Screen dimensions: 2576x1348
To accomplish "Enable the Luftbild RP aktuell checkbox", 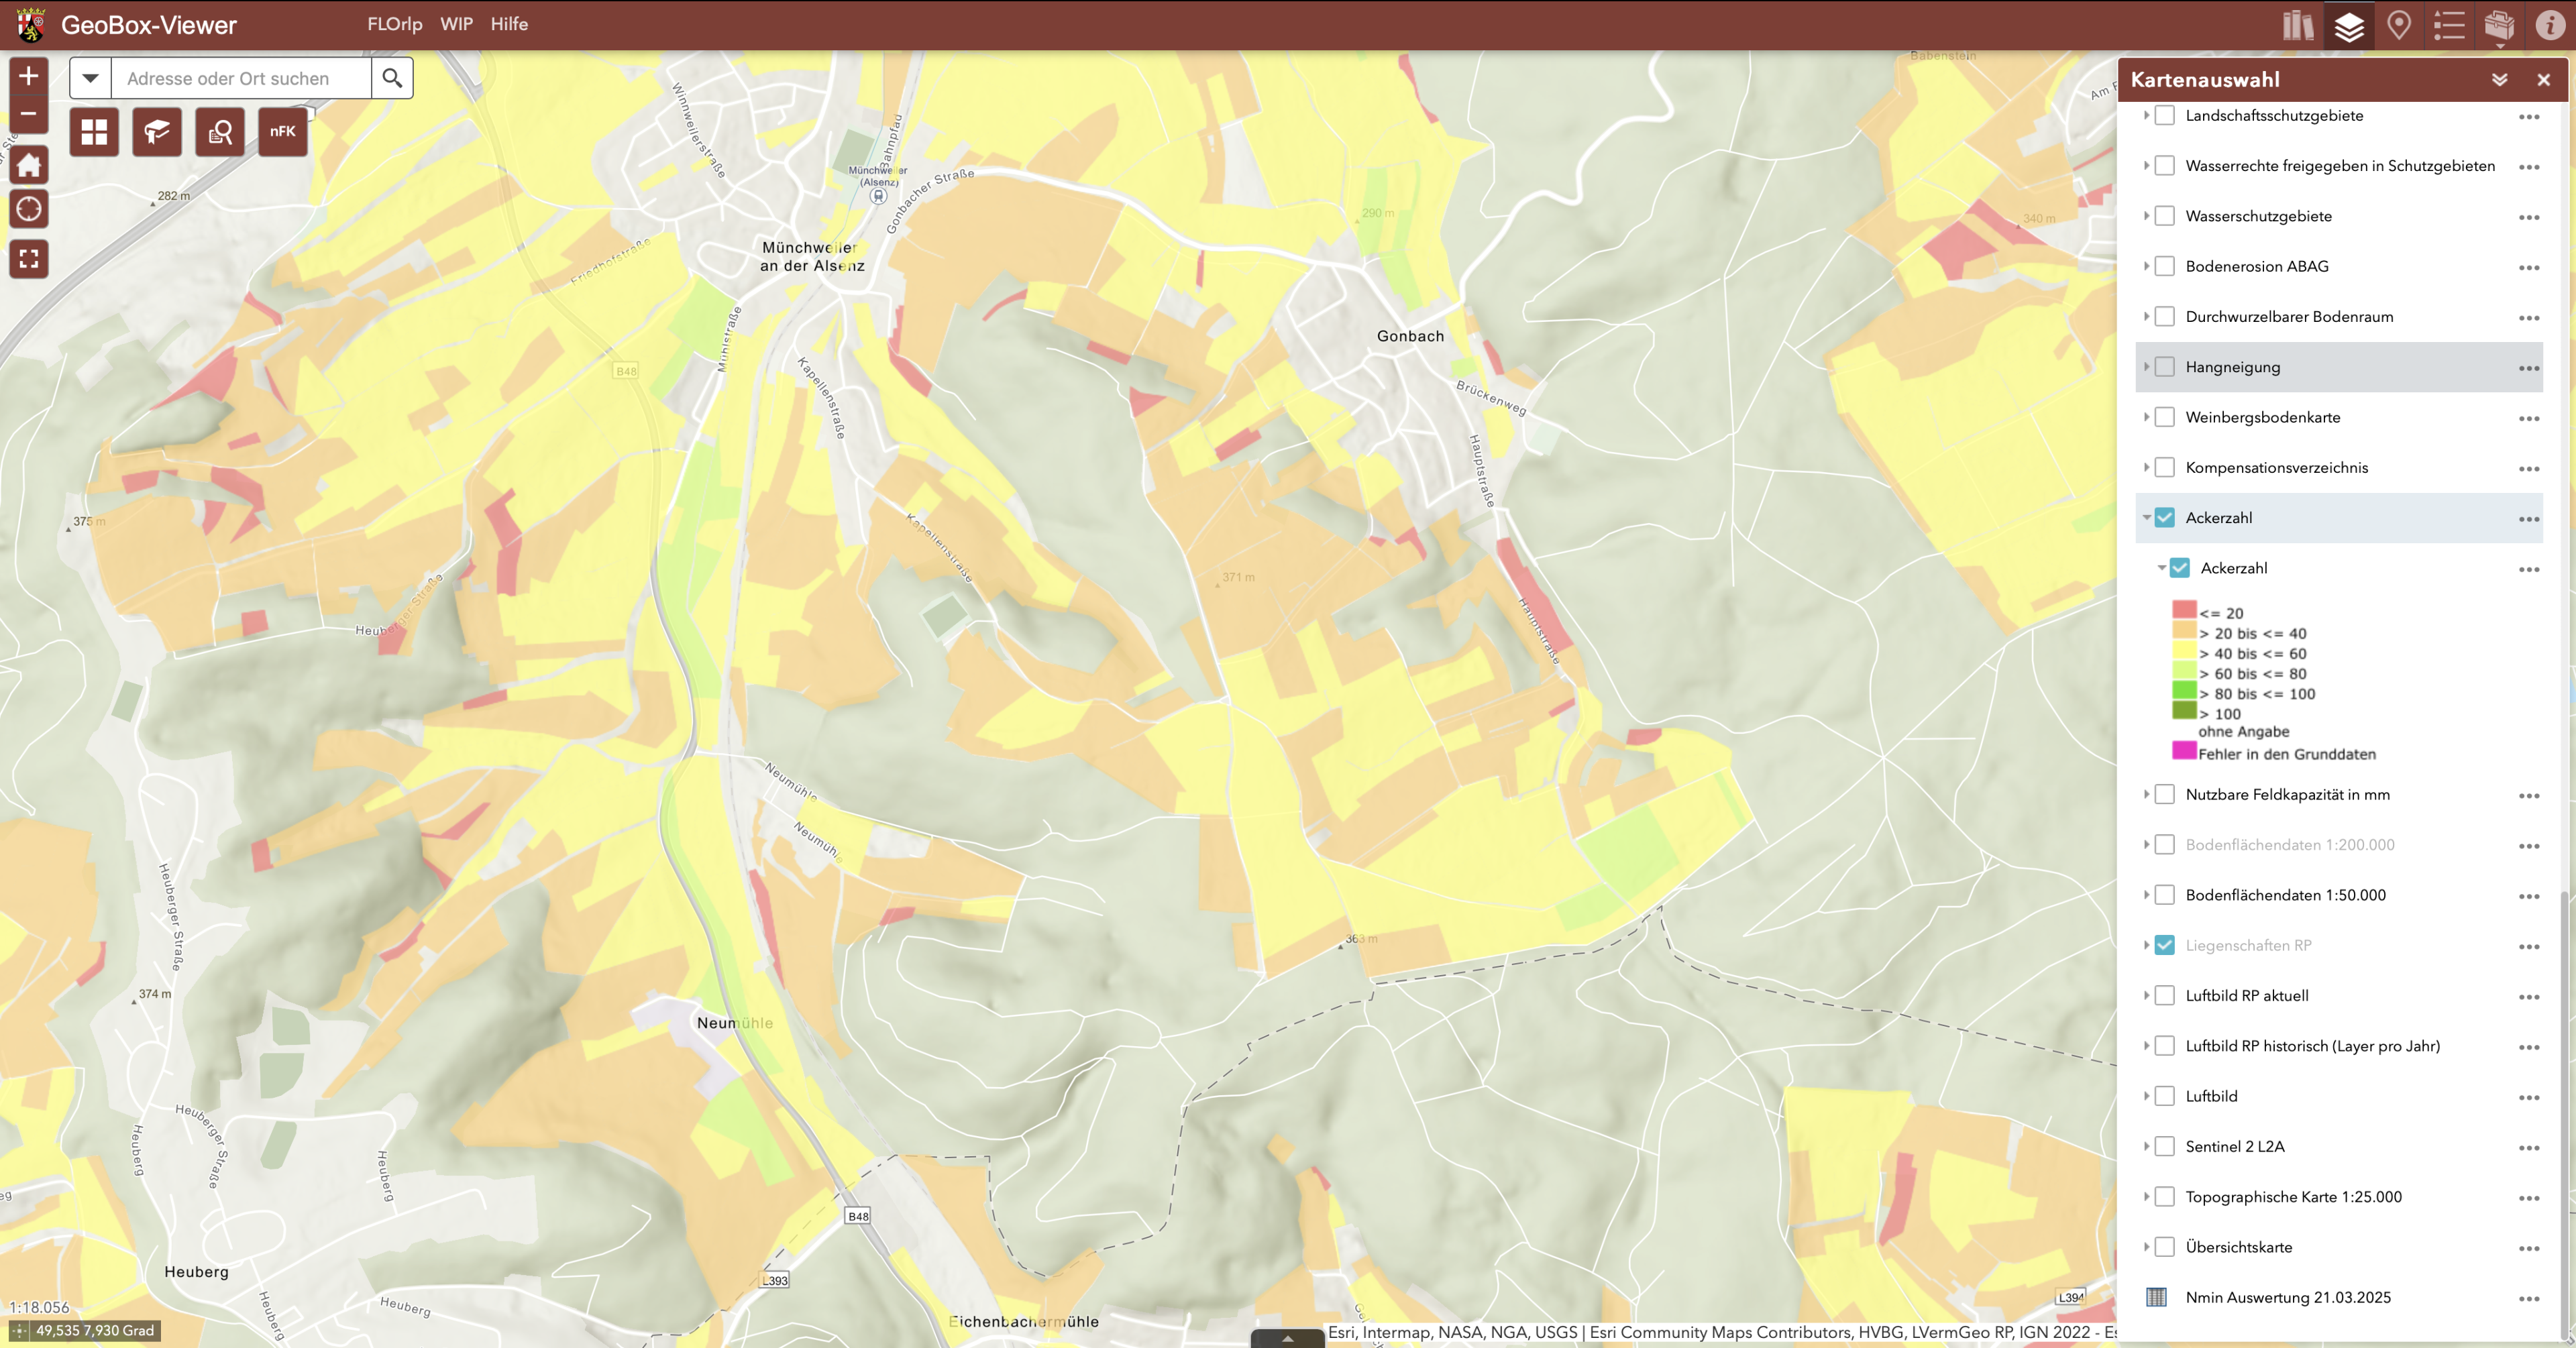I will pyautogui.click(x=2165, y=996).
